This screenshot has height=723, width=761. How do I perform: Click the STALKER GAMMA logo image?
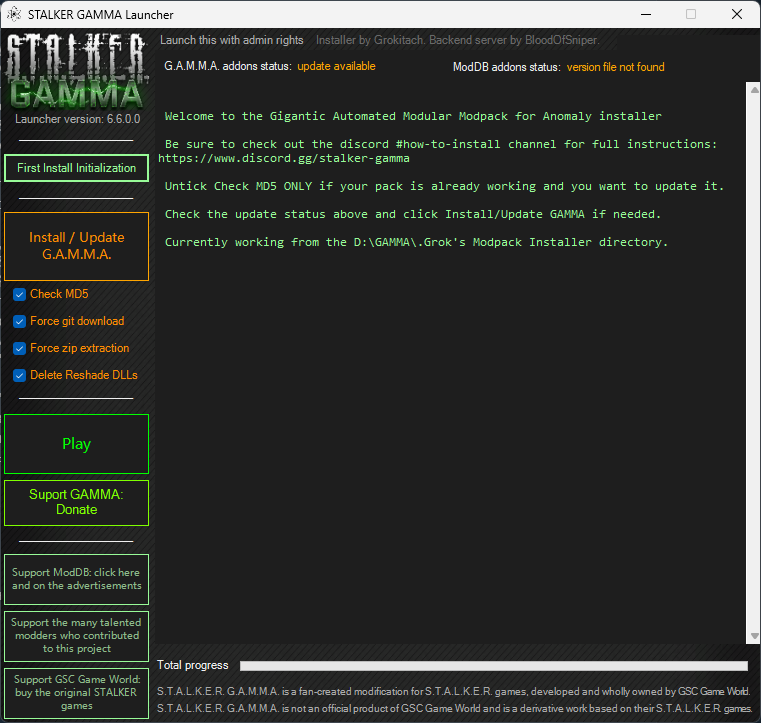(76, 71)
